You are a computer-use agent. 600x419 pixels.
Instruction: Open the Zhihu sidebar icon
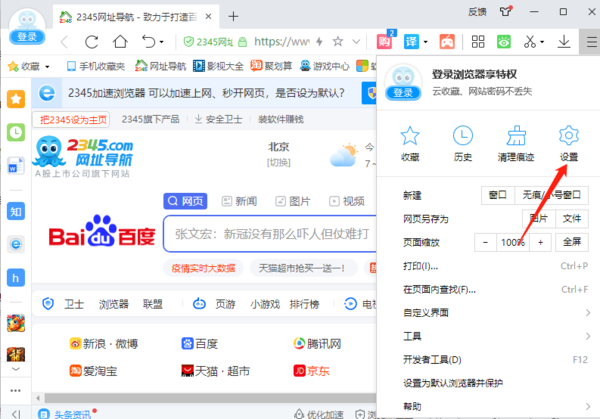[x=16, y=211]
